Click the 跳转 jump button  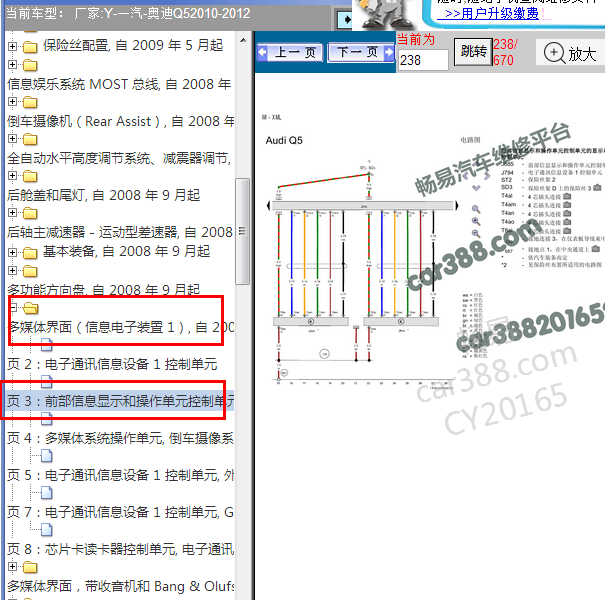(x=473, y=51)
